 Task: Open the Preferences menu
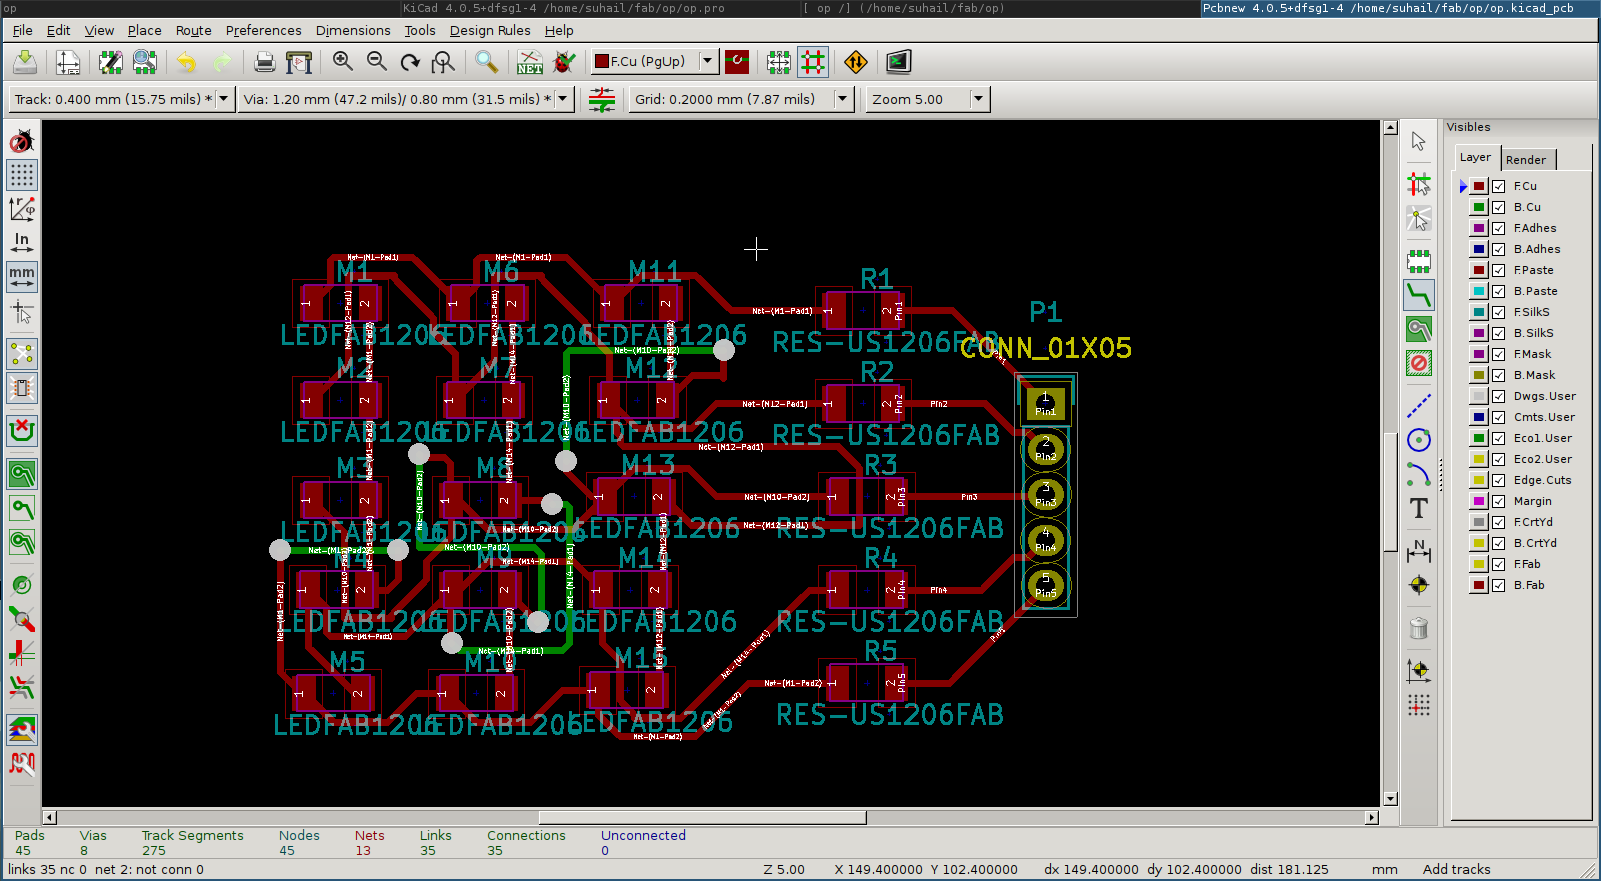263,30
